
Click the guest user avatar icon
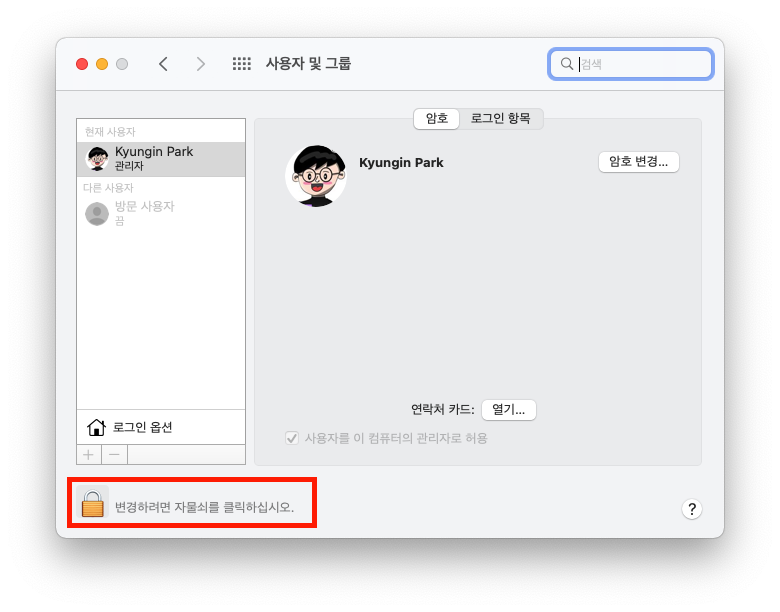pos(97,213)
